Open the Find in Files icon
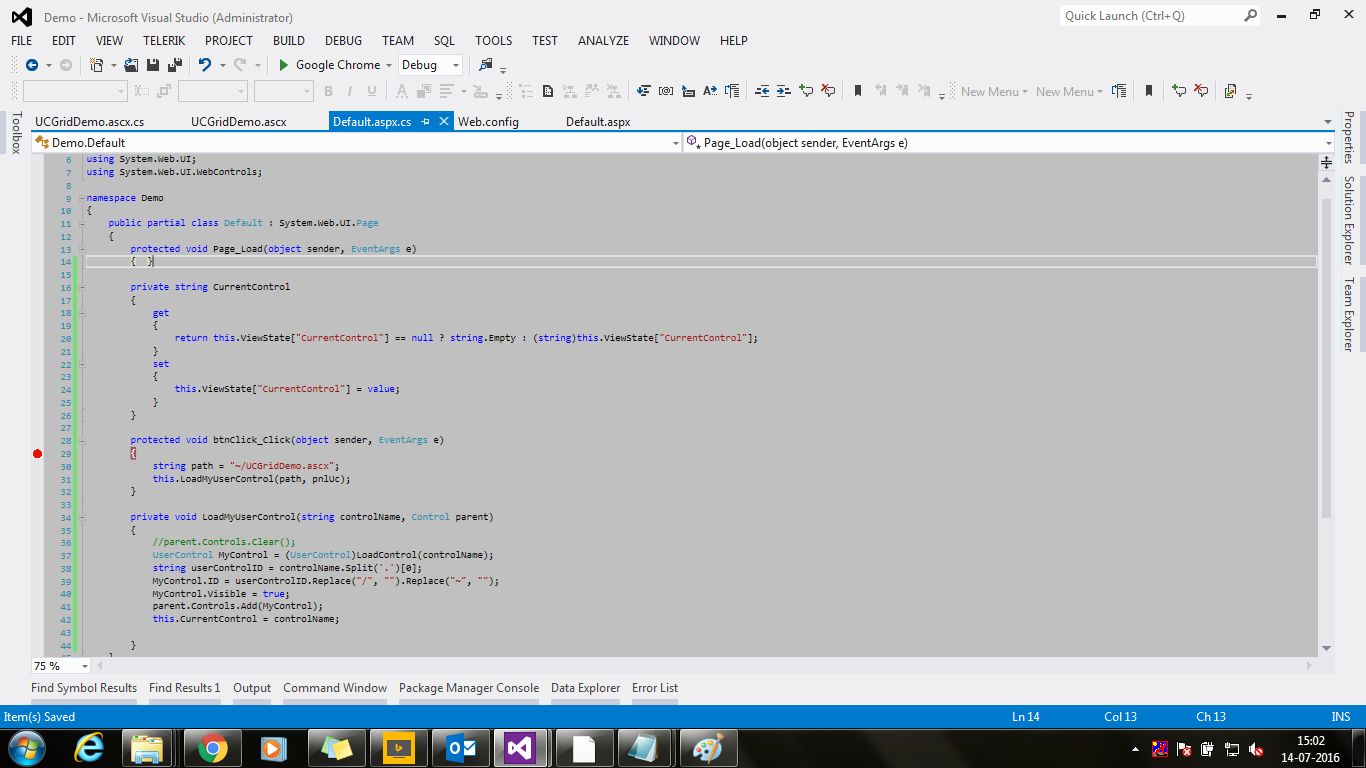Image resolution: width=1366 pixels, height=768 pixels. point(486,65)
